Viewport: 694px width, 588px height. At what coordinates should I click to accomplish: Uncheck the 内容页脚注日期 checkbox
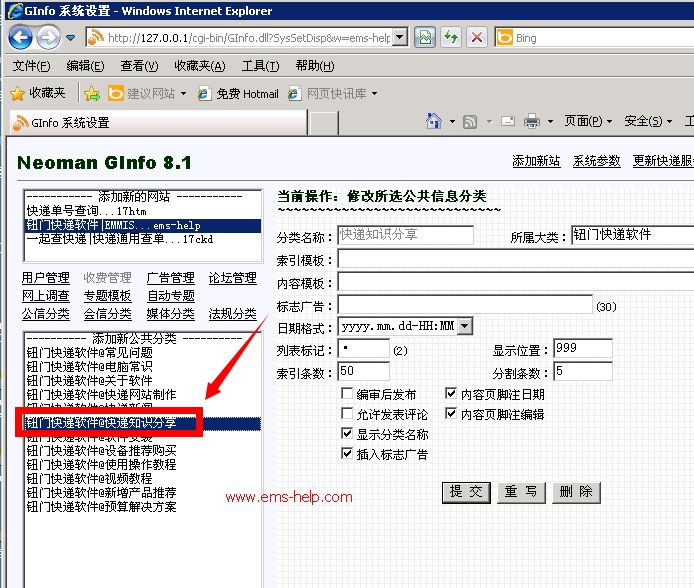click(451, 393)
